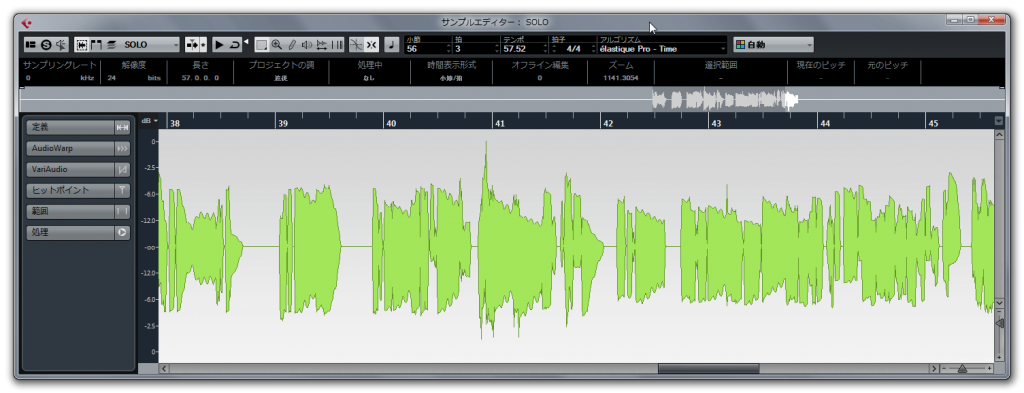Click the 範囲 range bars icon

pos(122,211)
